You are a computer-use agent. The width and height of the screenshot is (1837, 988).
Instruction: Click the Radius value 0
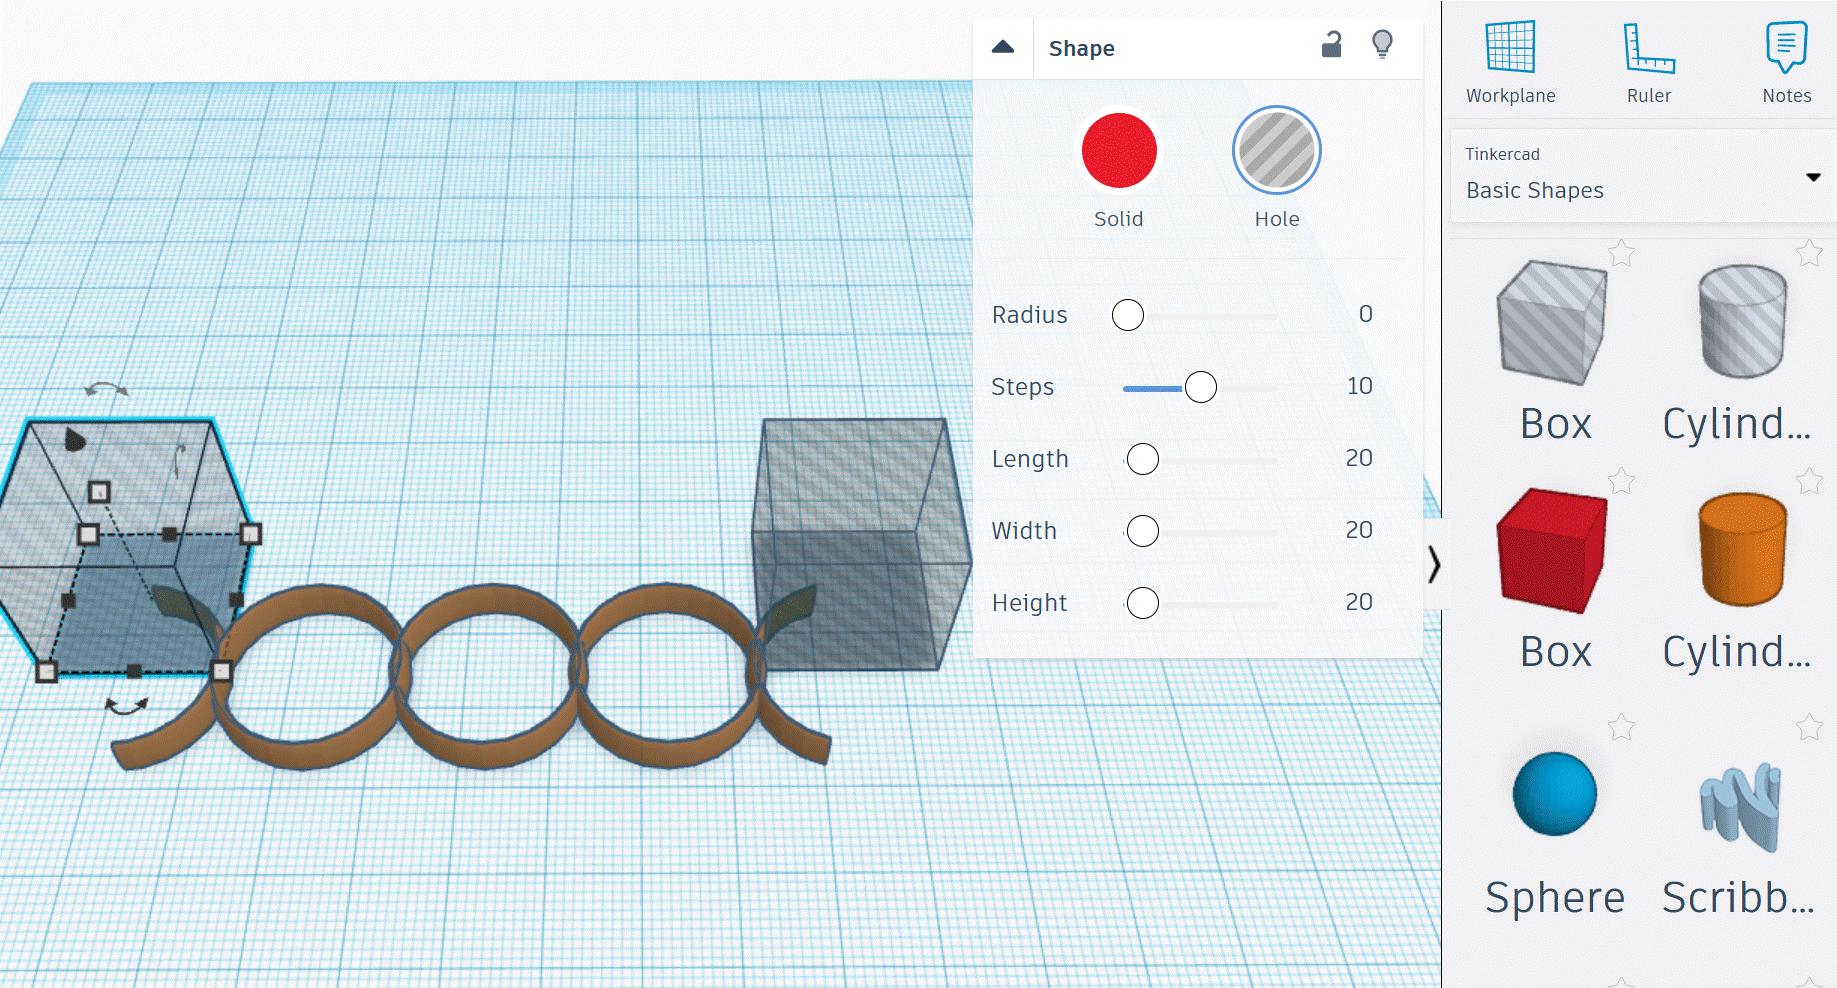click(1365, 314)
